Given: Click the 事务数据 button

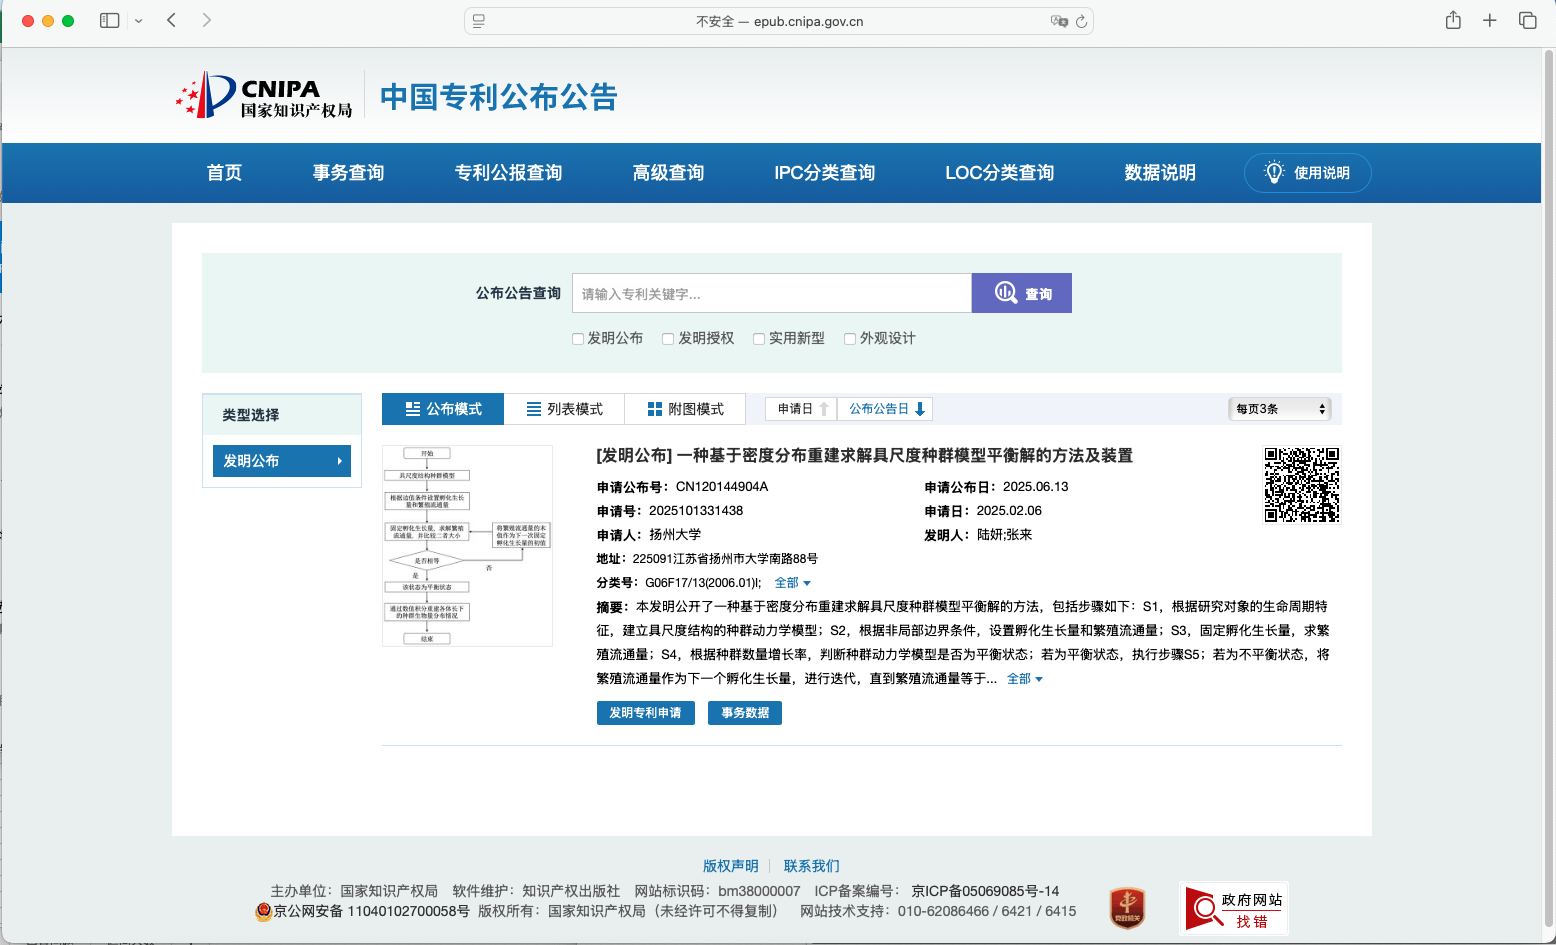Looking at the screenshot, I should (745, 713).
